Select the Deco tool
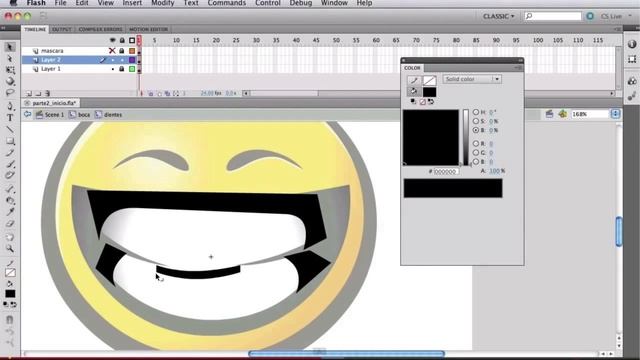The image size is (640, 360). pos(10,175)
